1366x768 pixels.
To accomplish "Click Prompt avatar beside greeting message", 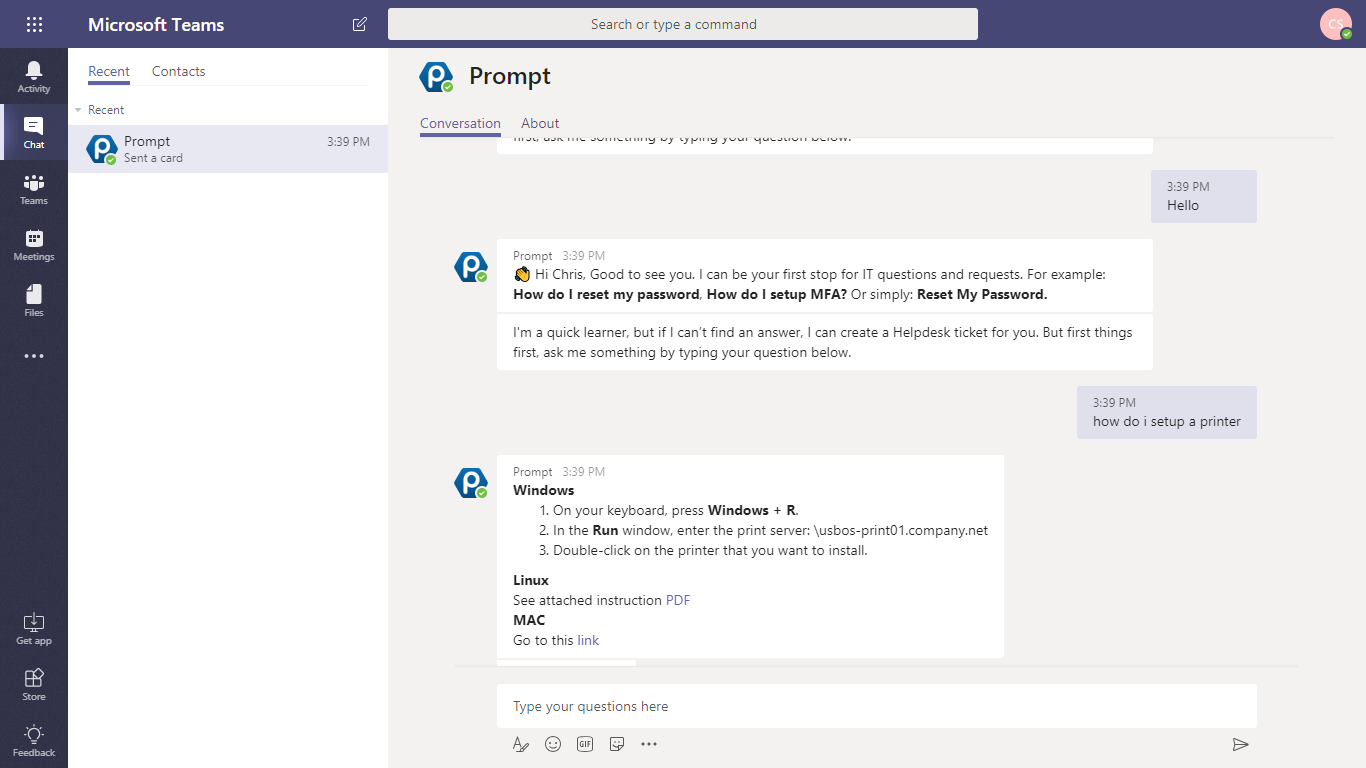I will (x=471, y=266).
